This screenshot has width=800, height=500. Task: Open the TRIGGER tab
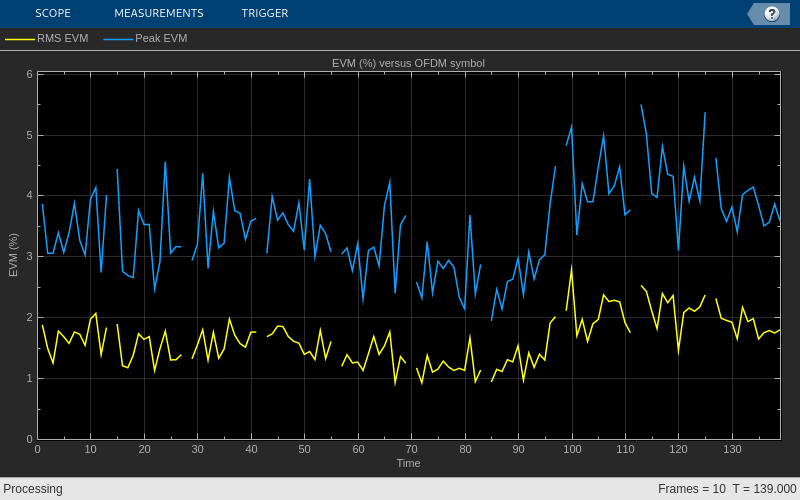pyautogui.click(x=265, y=13)
